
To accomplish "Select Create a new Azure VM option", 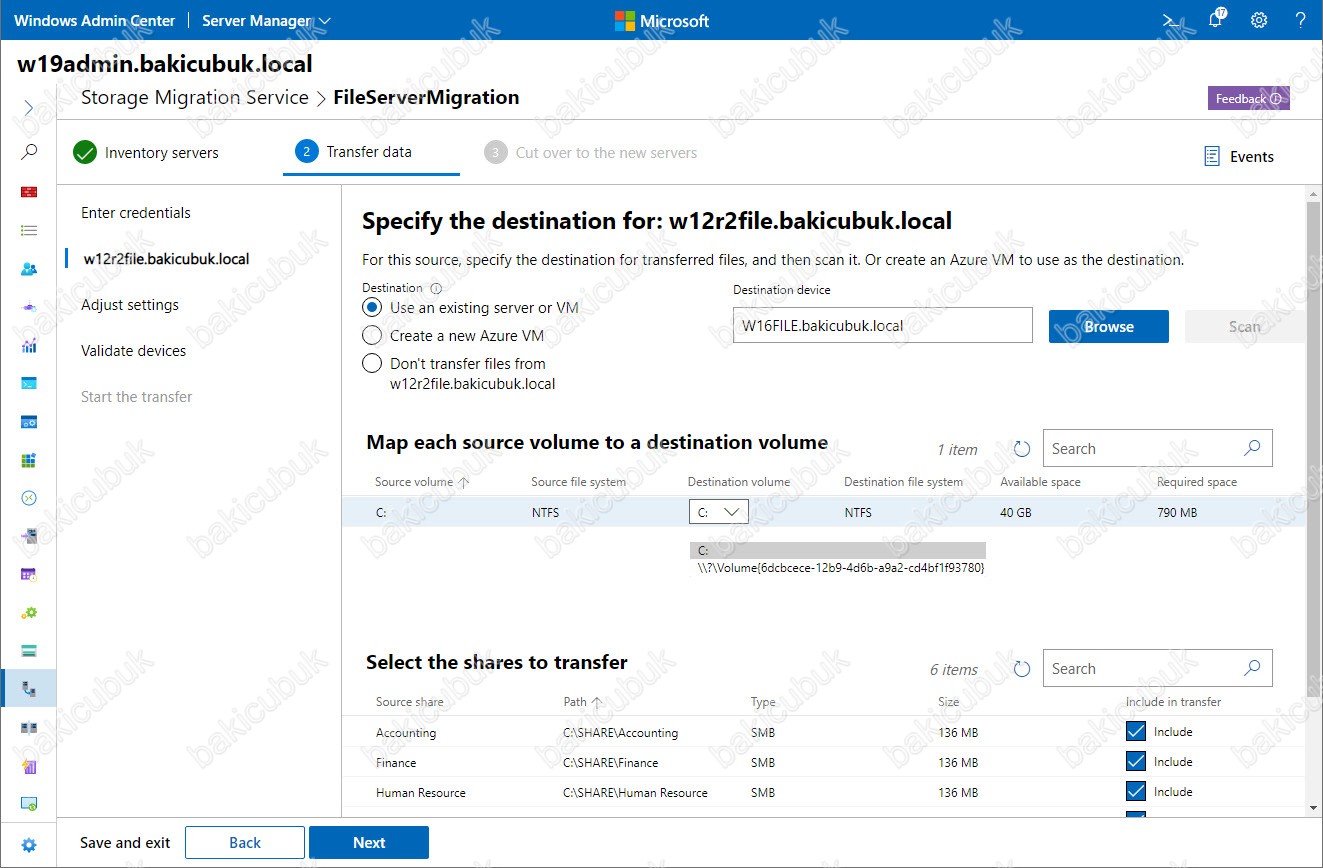I will (372, 336).
